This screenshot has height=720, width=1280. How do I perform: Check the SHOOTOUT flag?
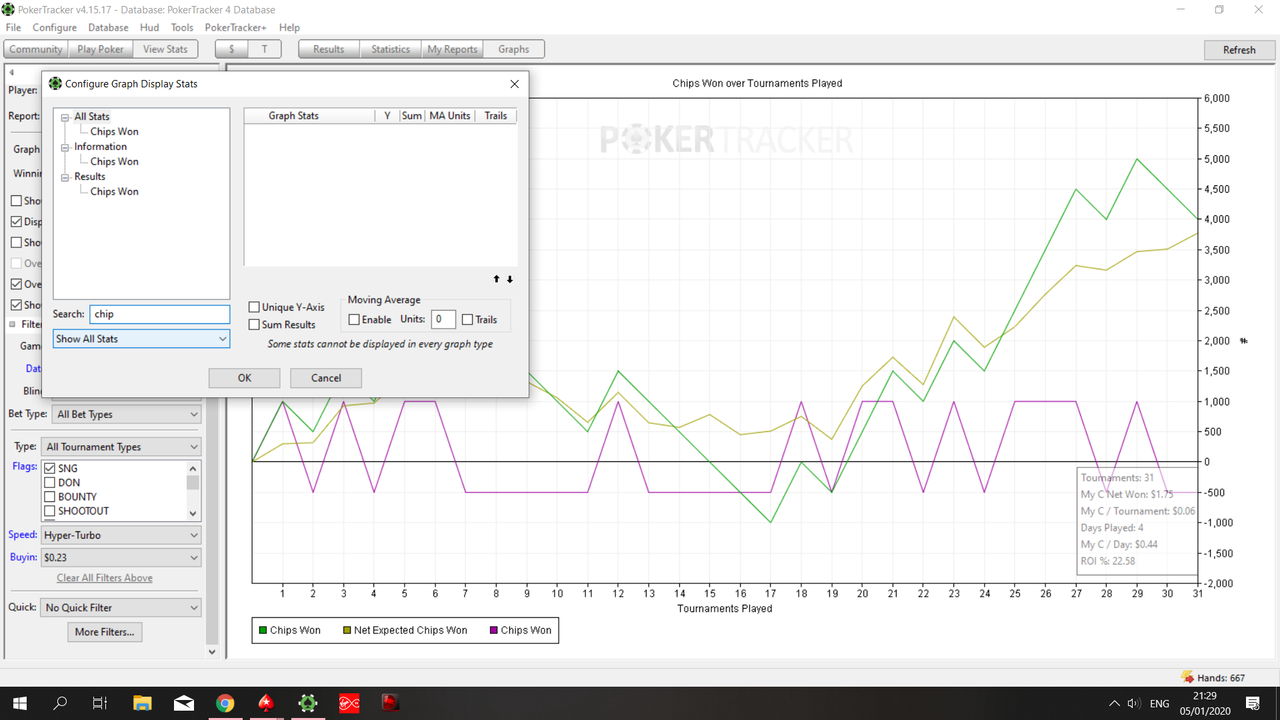(x=50, y=511)
